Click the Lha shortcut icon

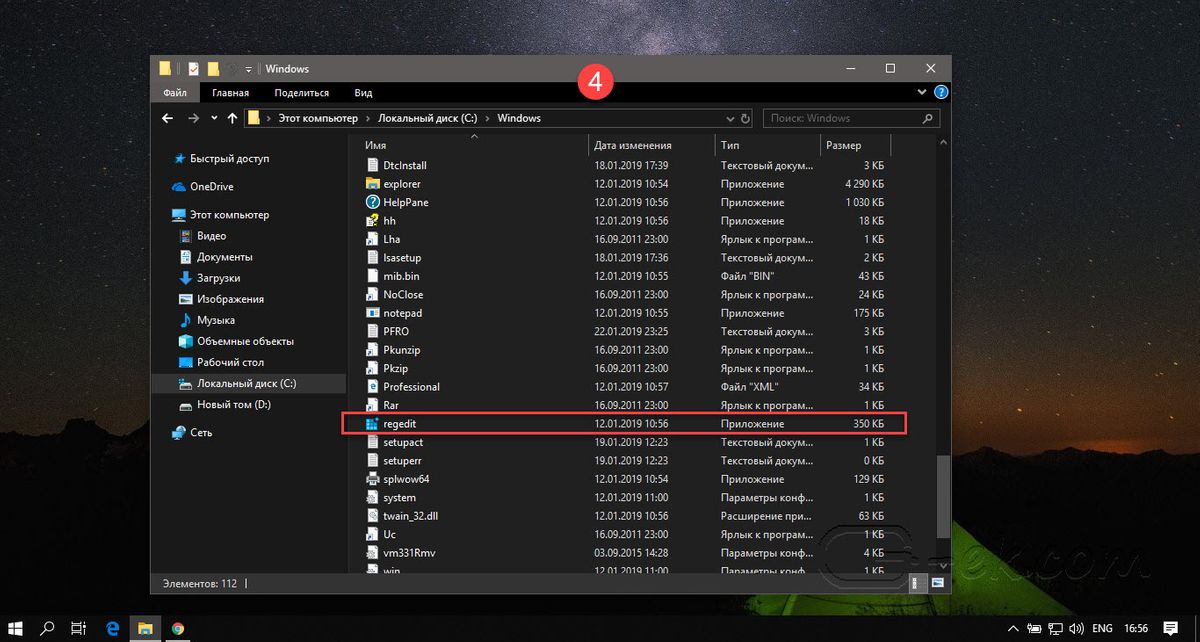coord(373,239)
